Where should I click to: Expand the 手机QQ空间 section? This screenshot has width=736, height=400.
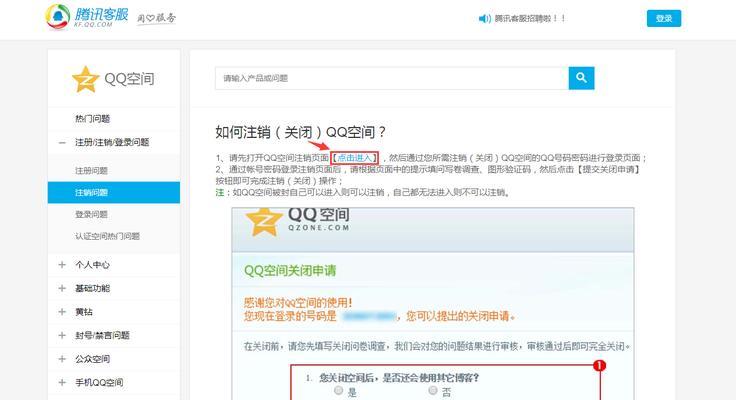coord(62,382)
